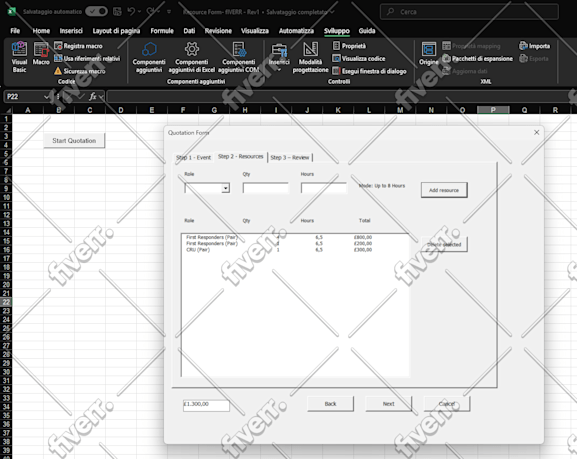
Task: Open the Role combo box dropdown
Action: coord(226,188)
